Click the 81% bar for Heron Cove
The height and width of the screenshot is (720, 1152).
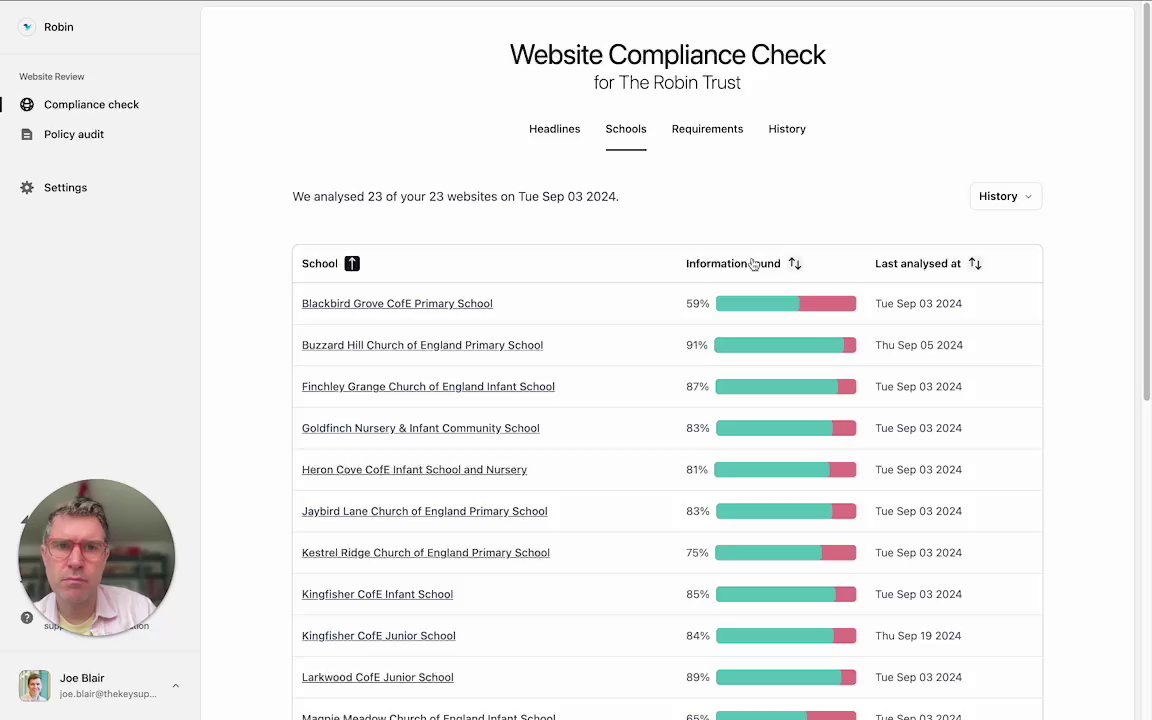coord(785,469)
